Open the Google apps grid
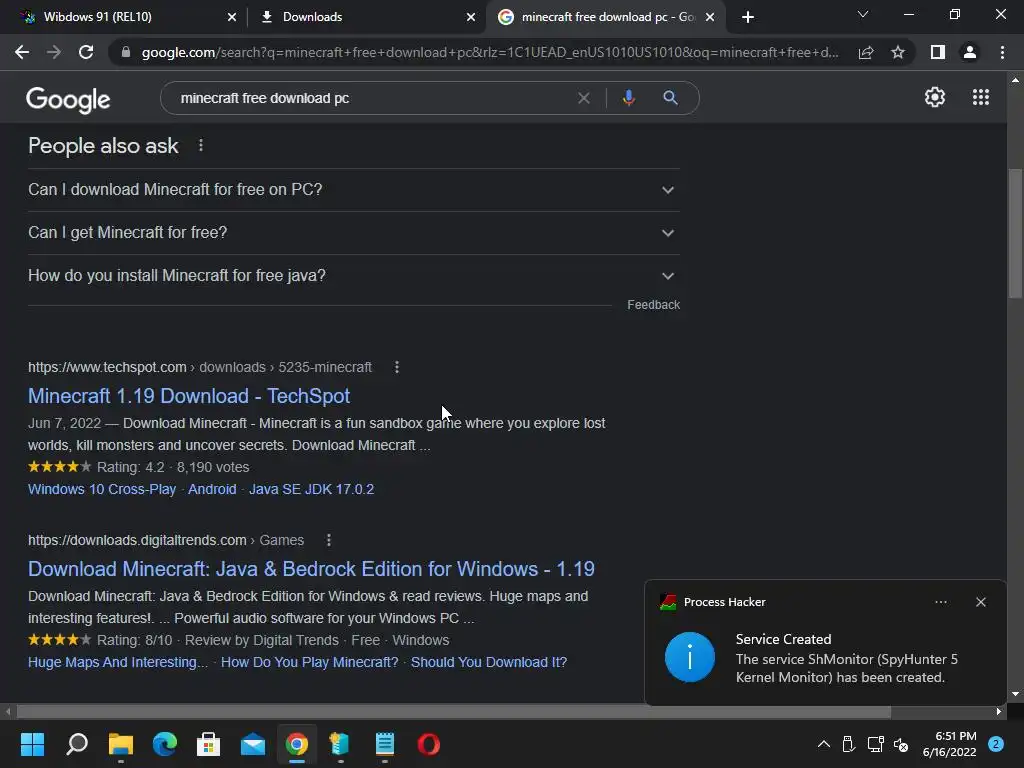The height and width of the screenshot is (768, 1024). click(980, 97)
